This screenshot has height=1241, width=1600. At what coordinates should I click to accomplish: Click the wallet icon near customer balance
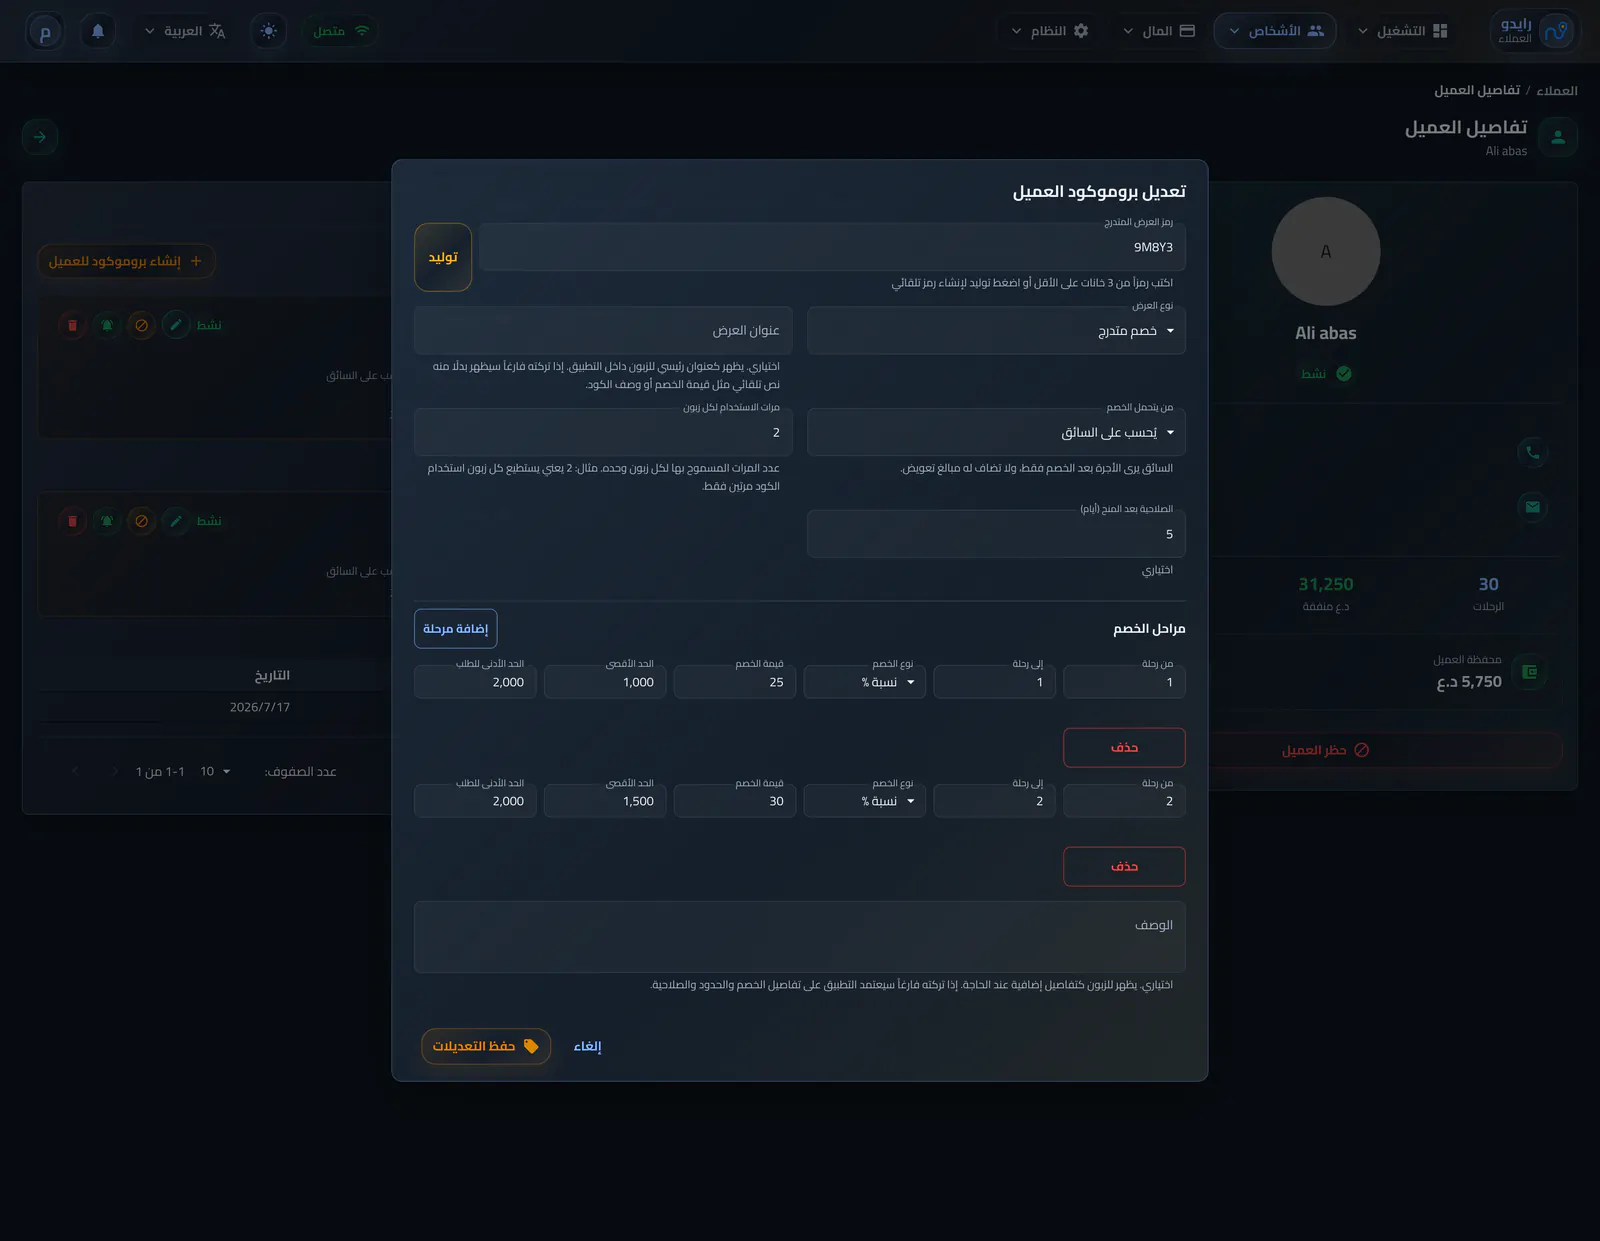click(x=1529, y=672)
